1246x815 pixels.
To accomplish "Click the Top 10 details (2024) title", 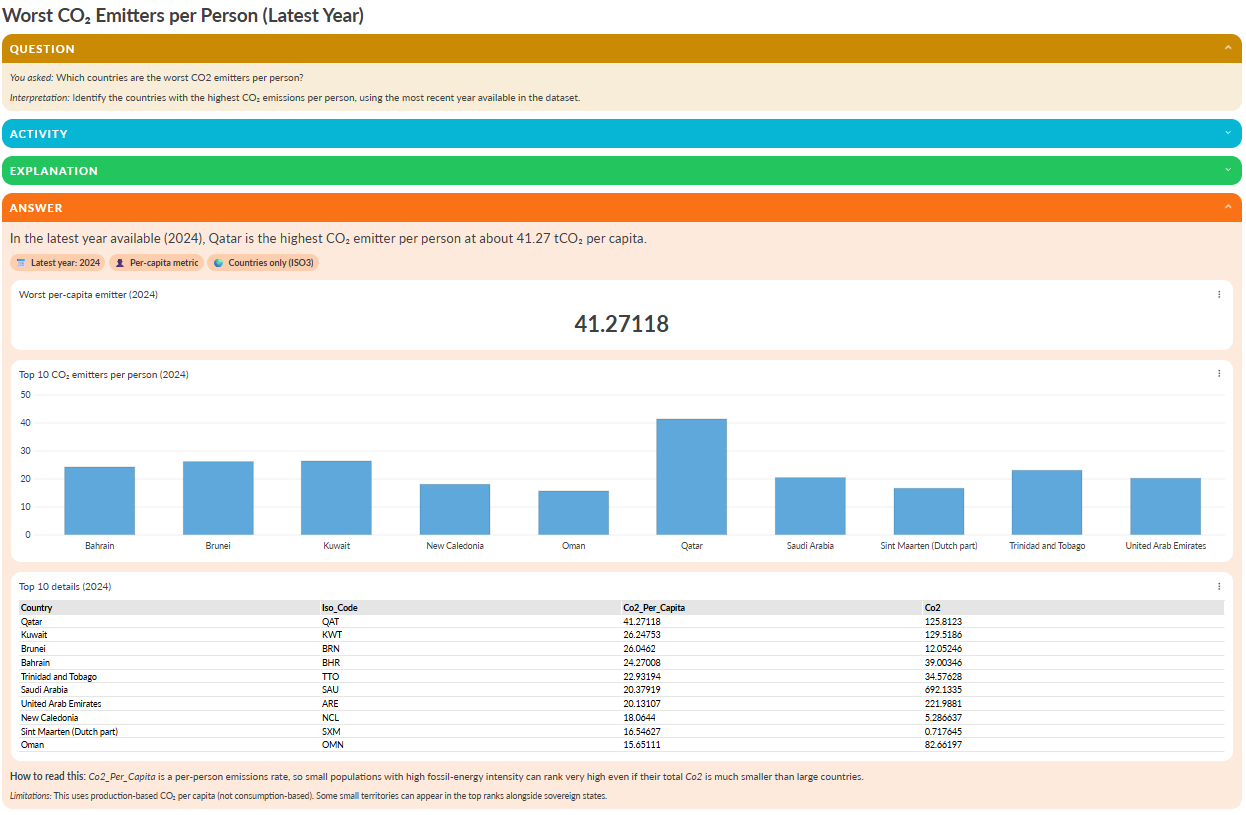I will pos(65,587).
